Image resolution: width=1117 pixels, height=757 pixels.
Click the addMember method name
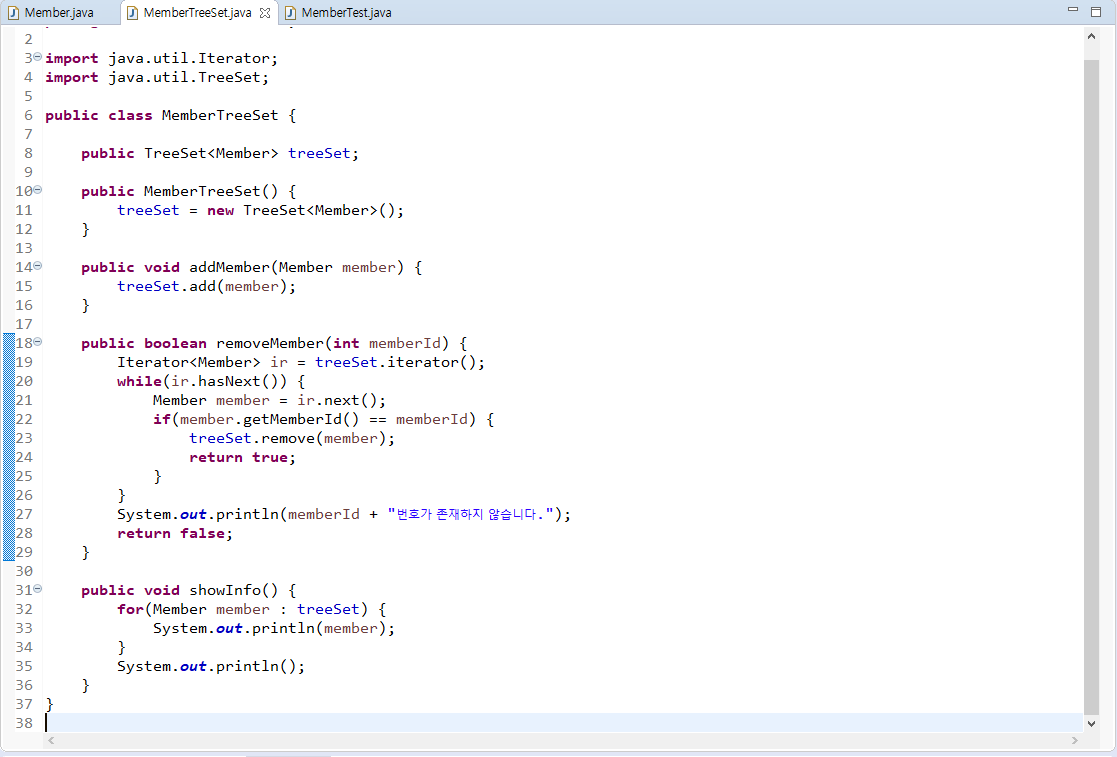(229, 267)
